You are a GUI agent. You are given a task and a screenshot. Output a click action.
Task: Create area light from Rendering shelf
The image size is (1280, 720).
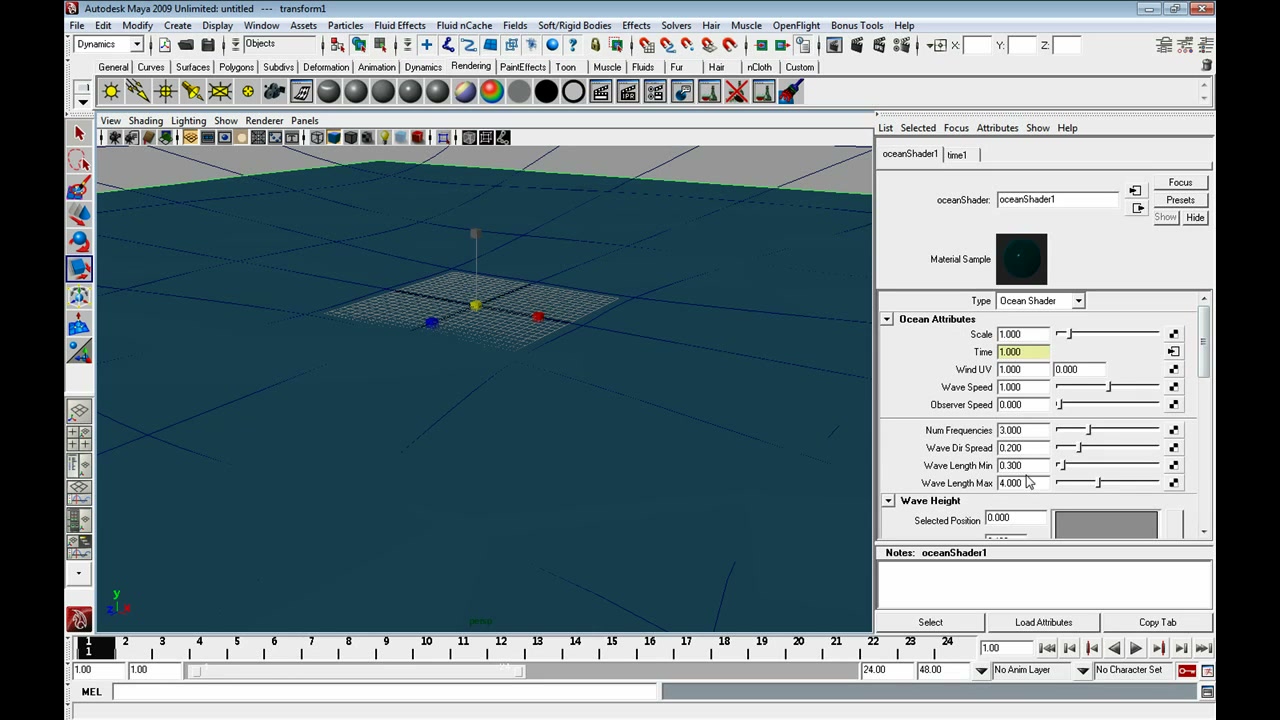tap(219, 92)
